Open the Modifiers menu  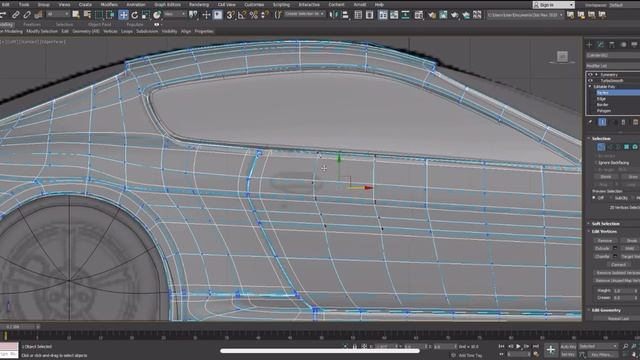point(109,4)
